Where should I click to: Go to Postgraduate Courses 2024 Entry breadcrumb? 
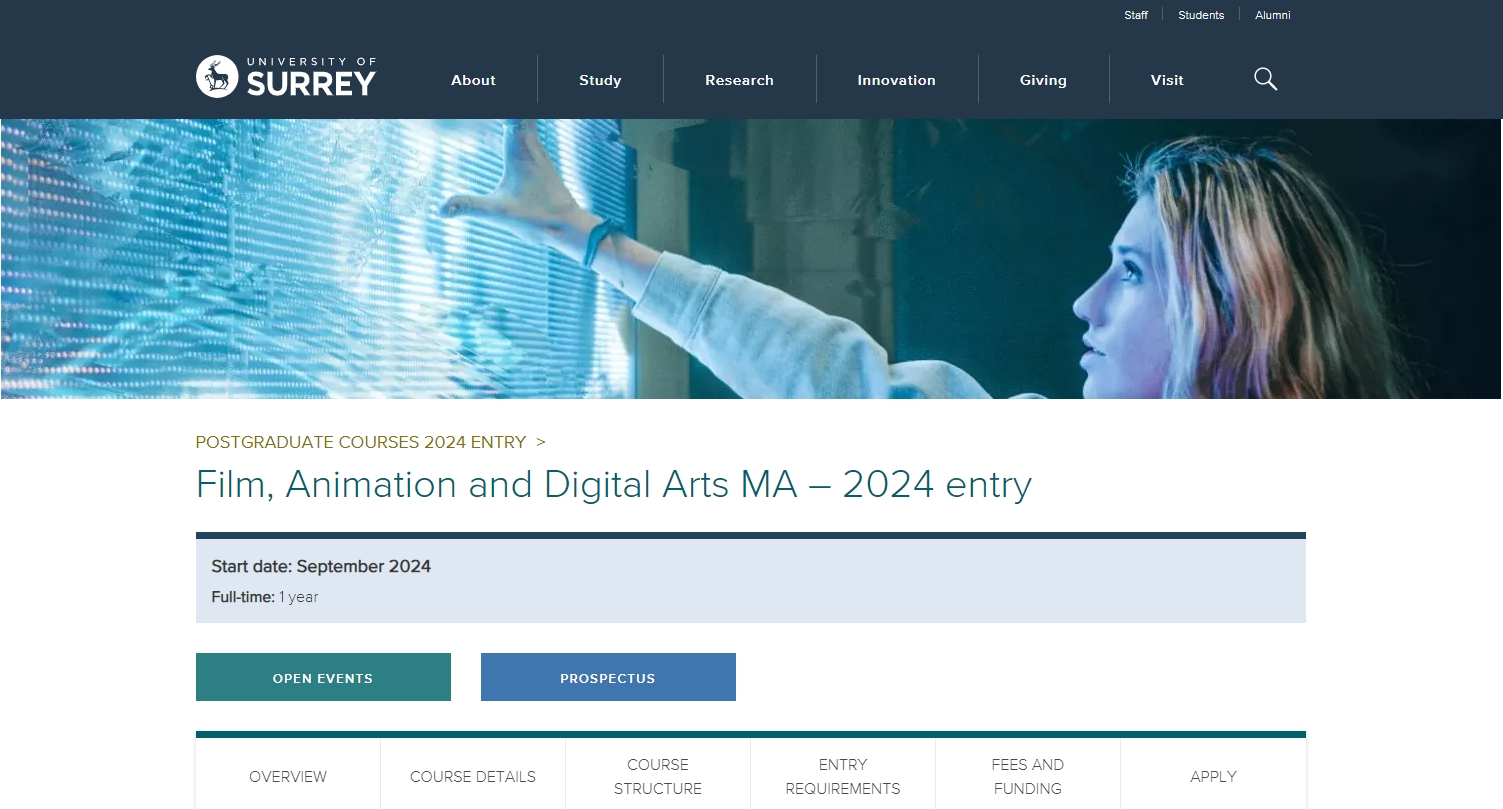[361, 442]
